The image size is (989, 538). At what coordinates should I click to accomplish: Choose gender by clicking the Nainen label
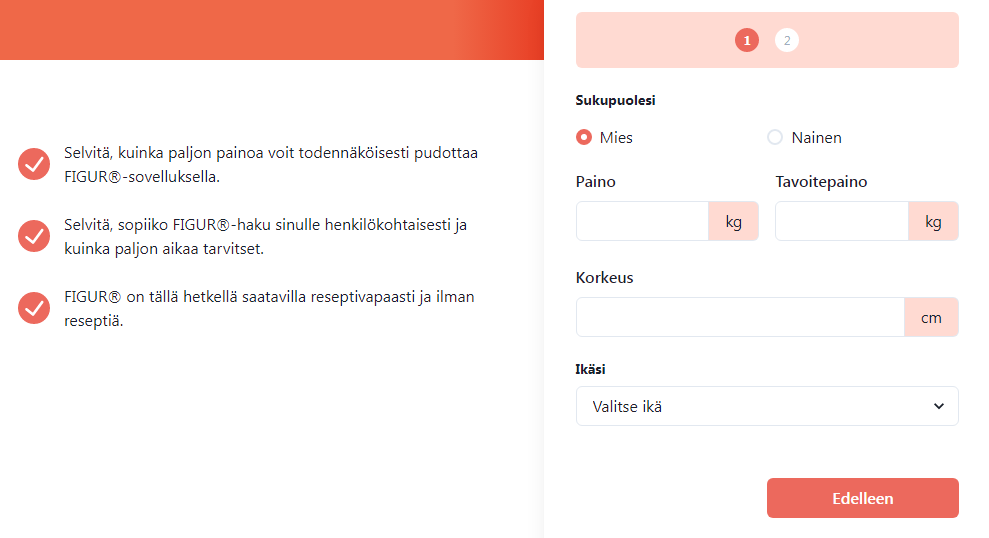[816, 137]
